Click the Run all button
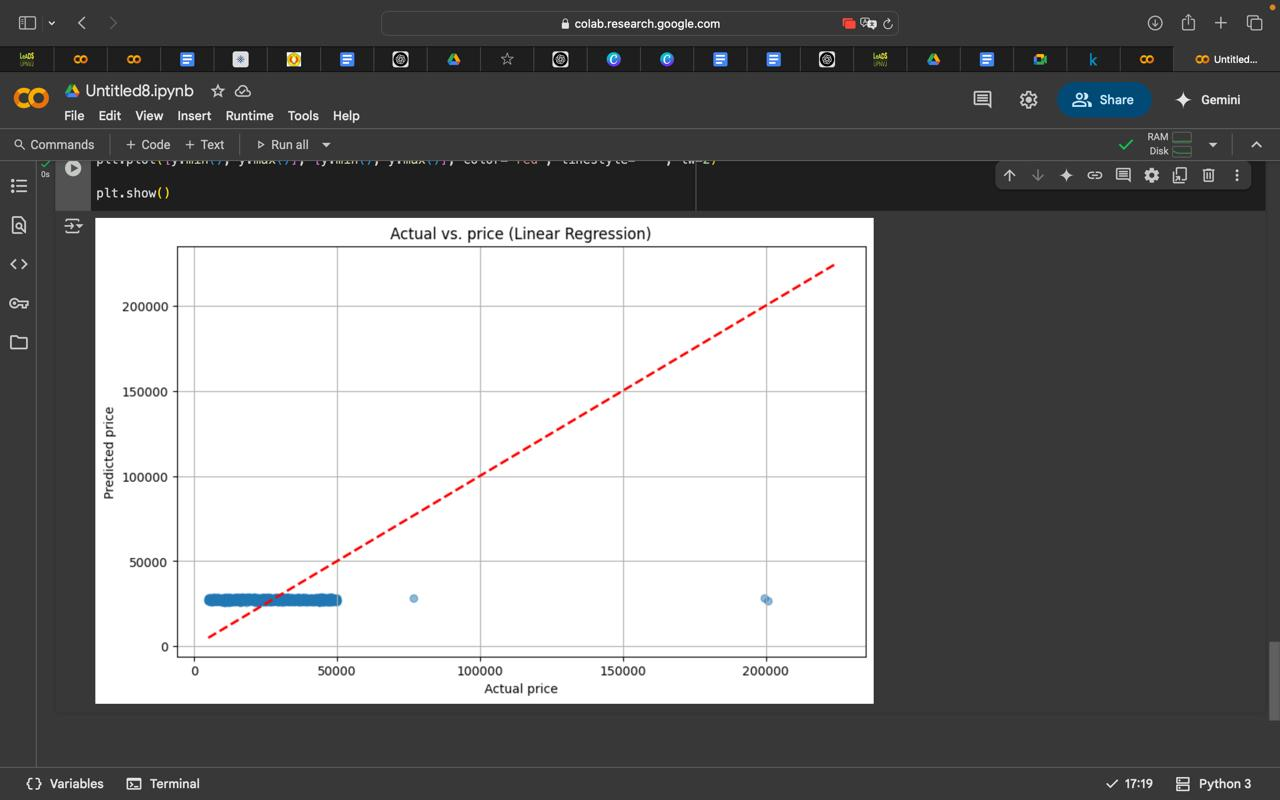Screen dimensions: 1280x800 [282, 145]
